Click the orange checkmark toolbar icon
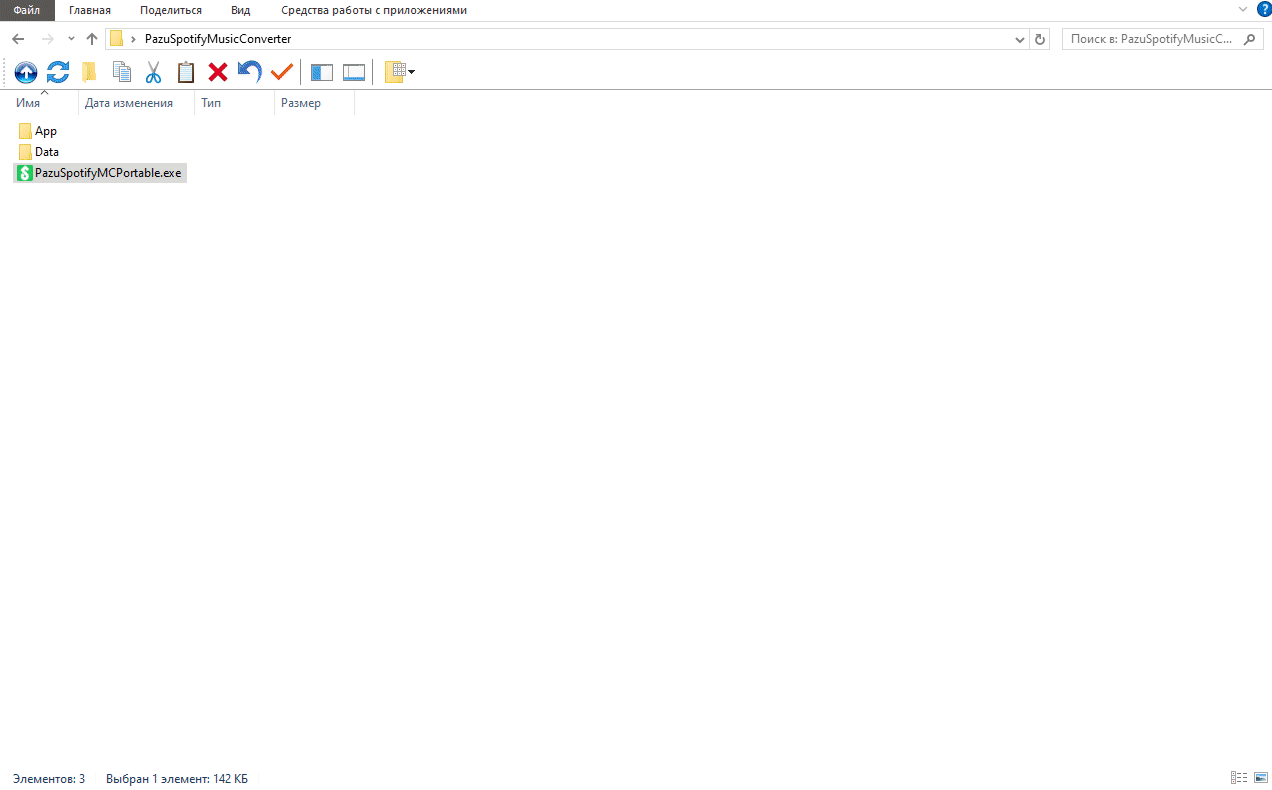Image resolution: width=1272 pixels, height=790 pixels. tap(281, 72)
